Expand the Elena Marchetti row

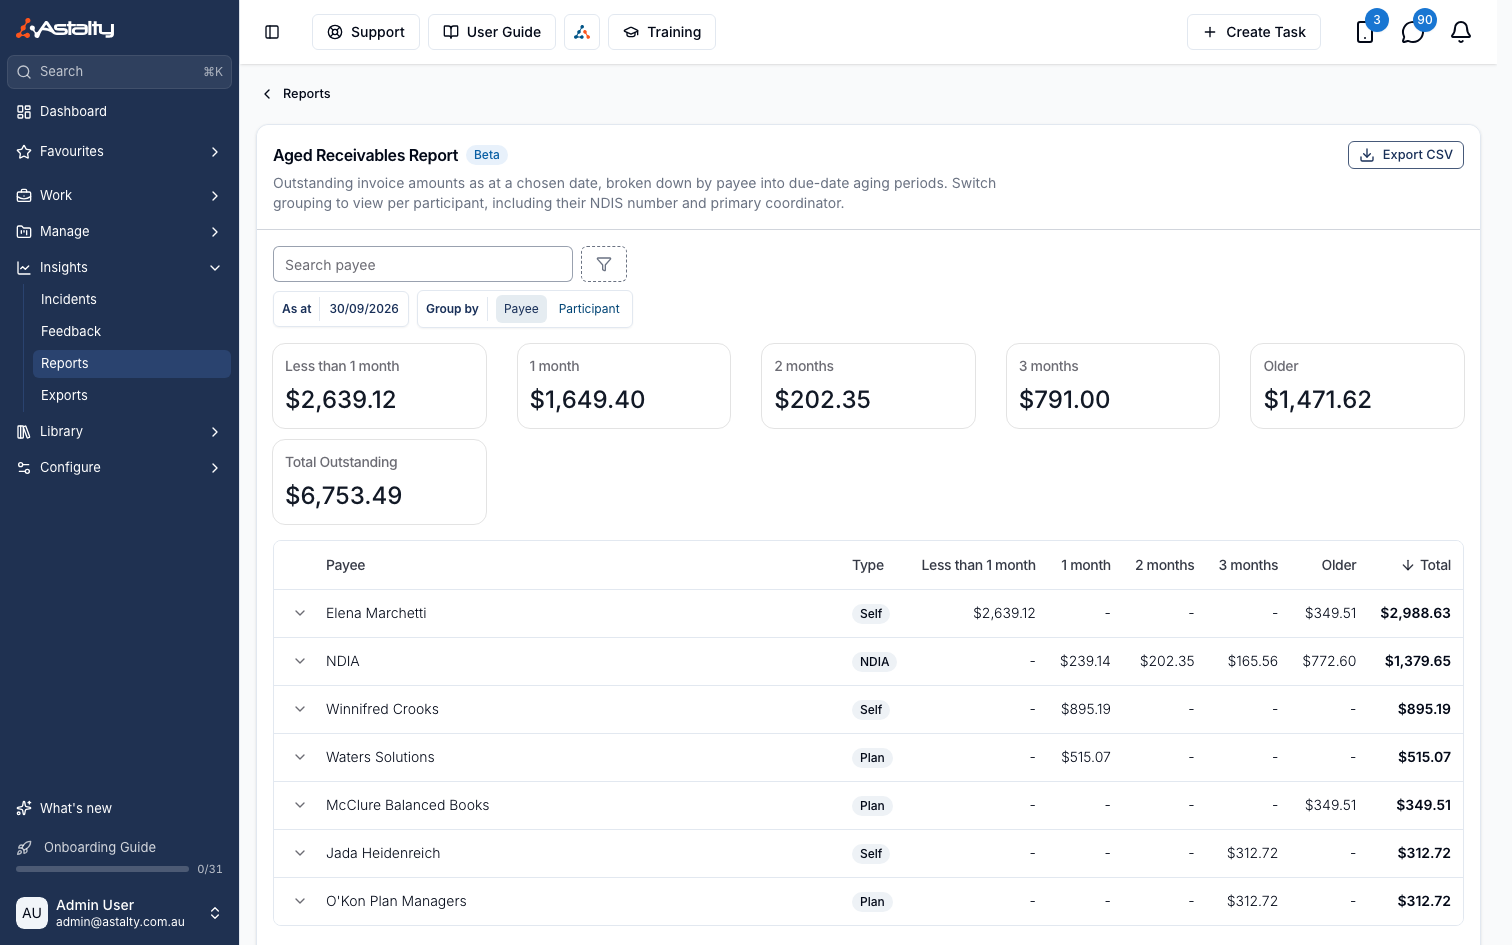(x=300, y=613)
